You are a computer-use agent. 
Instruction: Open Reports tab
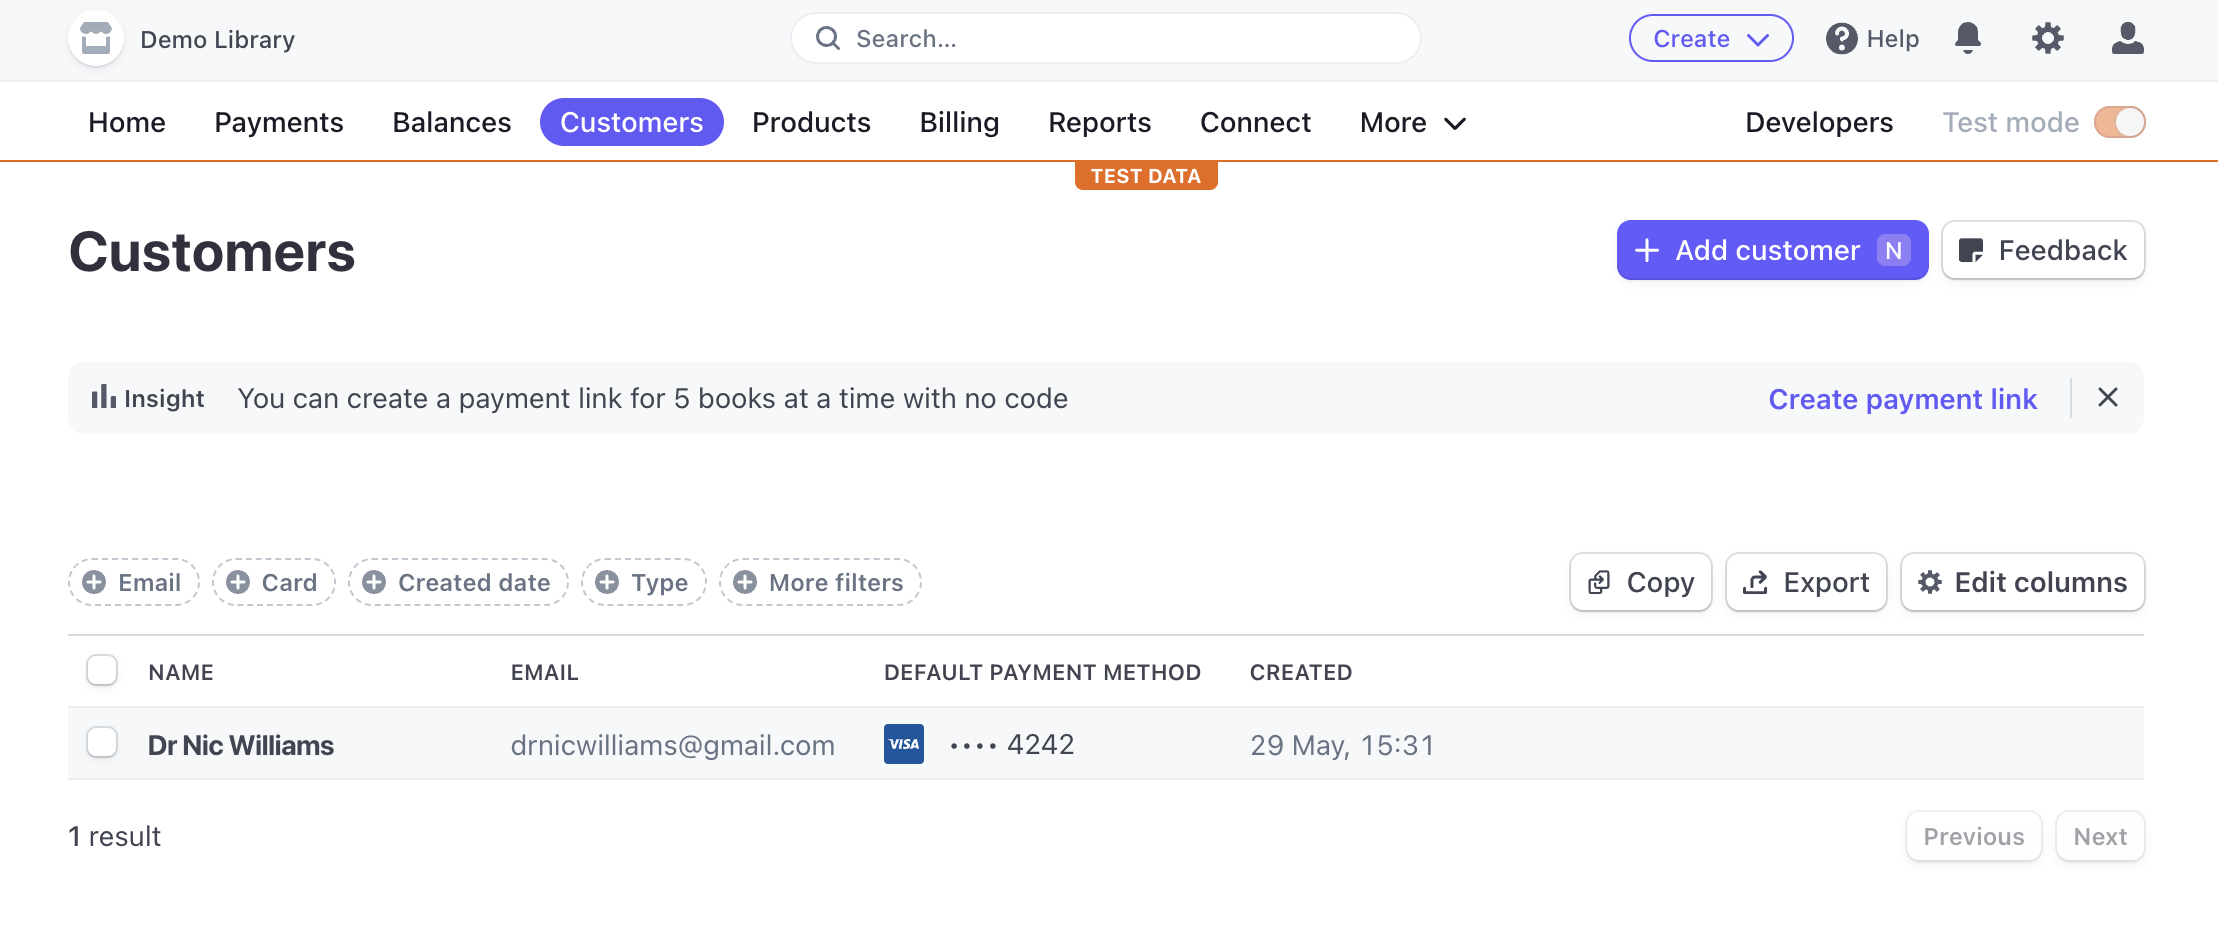click(1099, 122)
